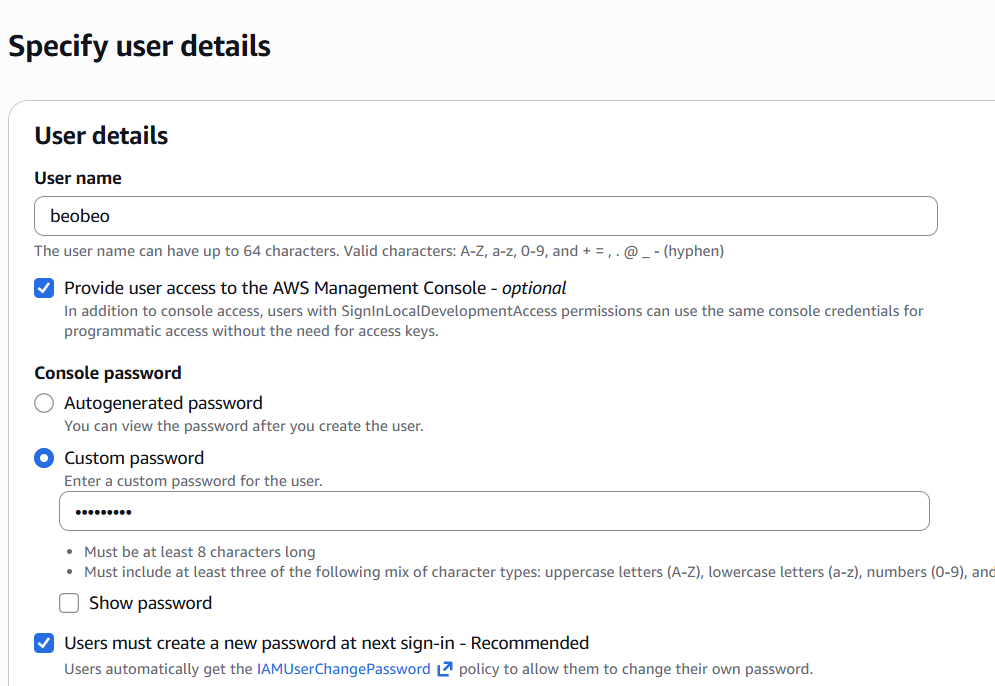The height and width of the screenshot is (686, 995).
Task: Select the Autogenerated password radio button
Action: [x=44, y=403]
